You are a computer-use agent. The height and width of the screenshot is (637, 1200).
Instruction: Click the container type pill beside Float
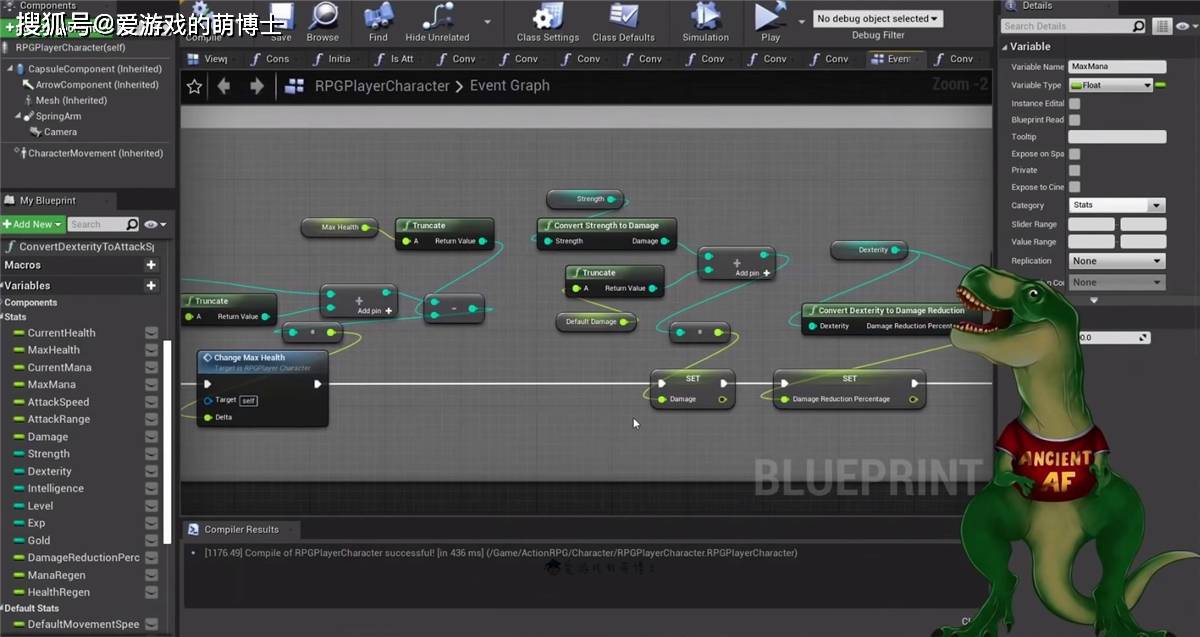coord(1160,85)
